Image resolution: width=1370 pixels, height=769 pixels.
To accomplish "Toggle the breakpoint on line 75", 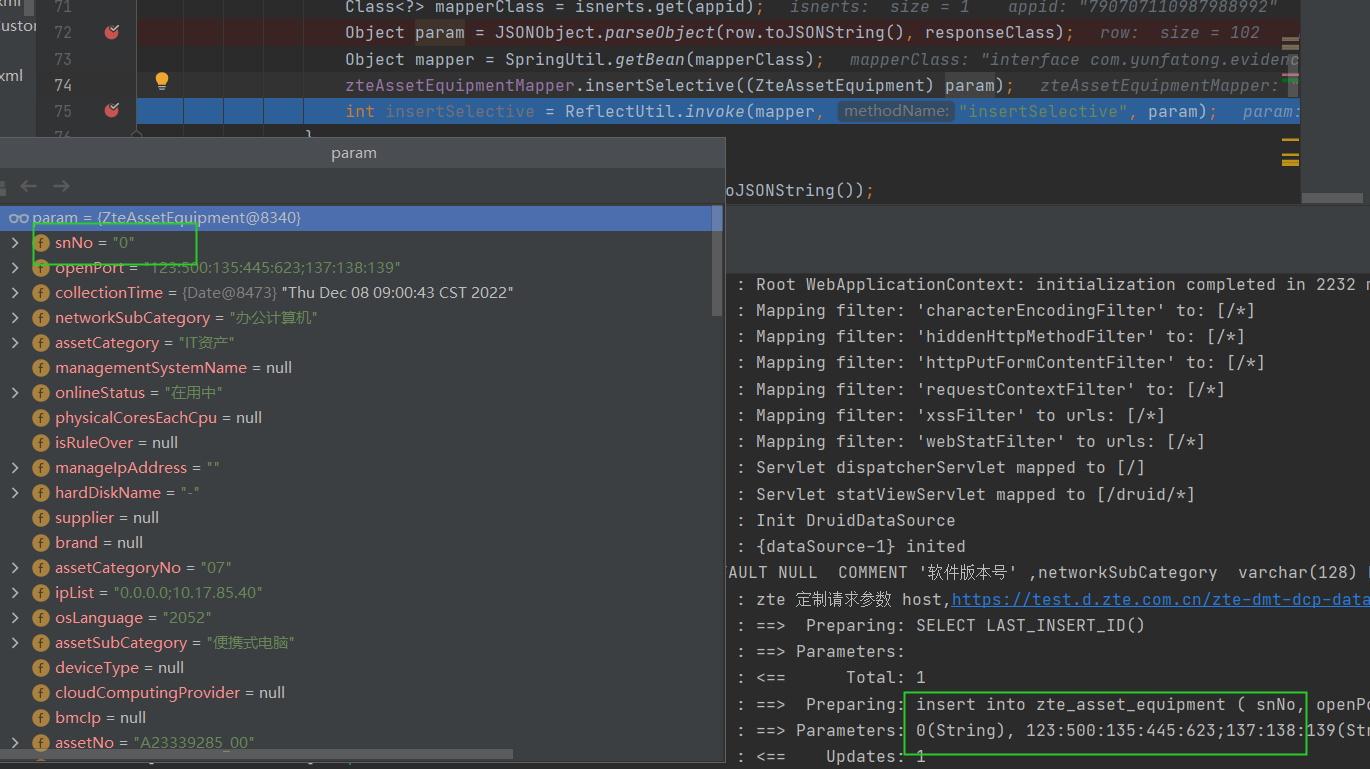I will click(112, 110).
